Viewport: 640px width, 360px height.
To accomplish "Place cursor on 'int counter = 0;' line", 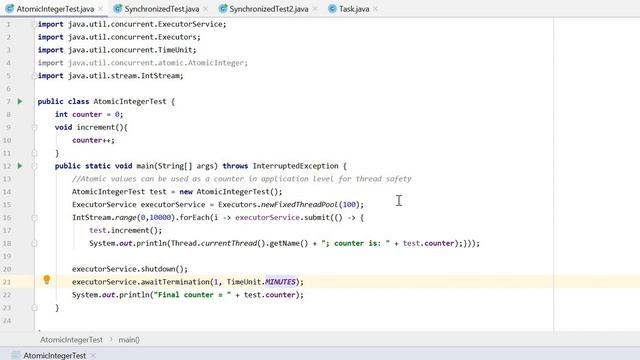I will (89, 114).
